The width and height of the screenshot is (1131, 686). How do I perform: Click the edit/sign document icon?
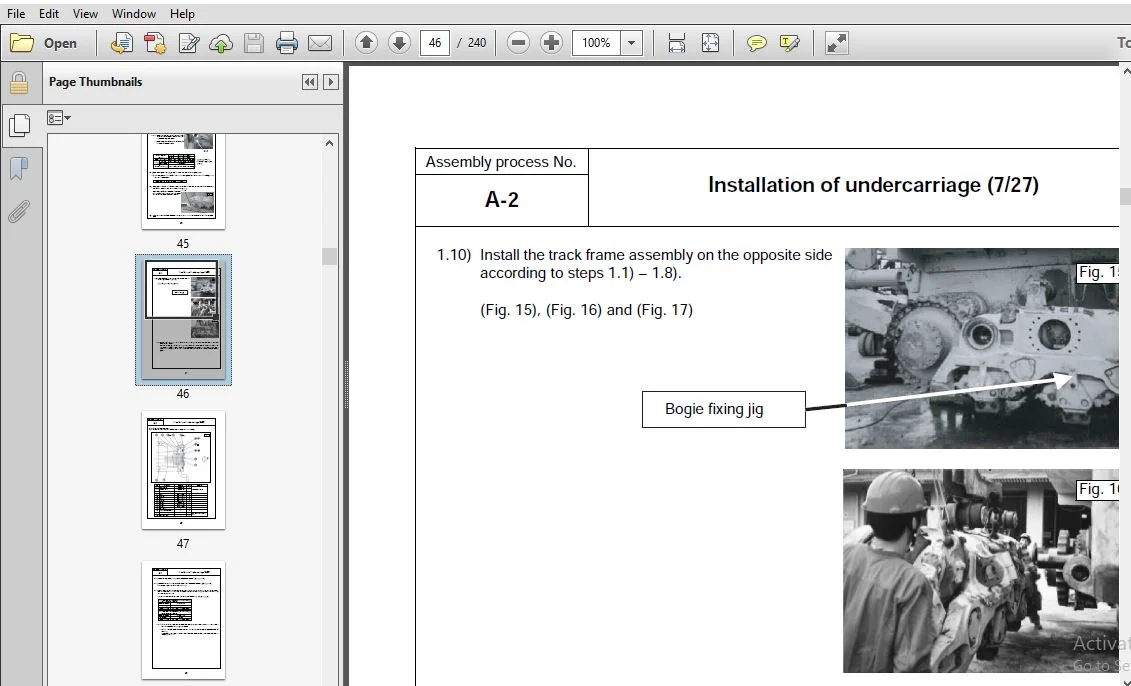click(x=188, y=43)
